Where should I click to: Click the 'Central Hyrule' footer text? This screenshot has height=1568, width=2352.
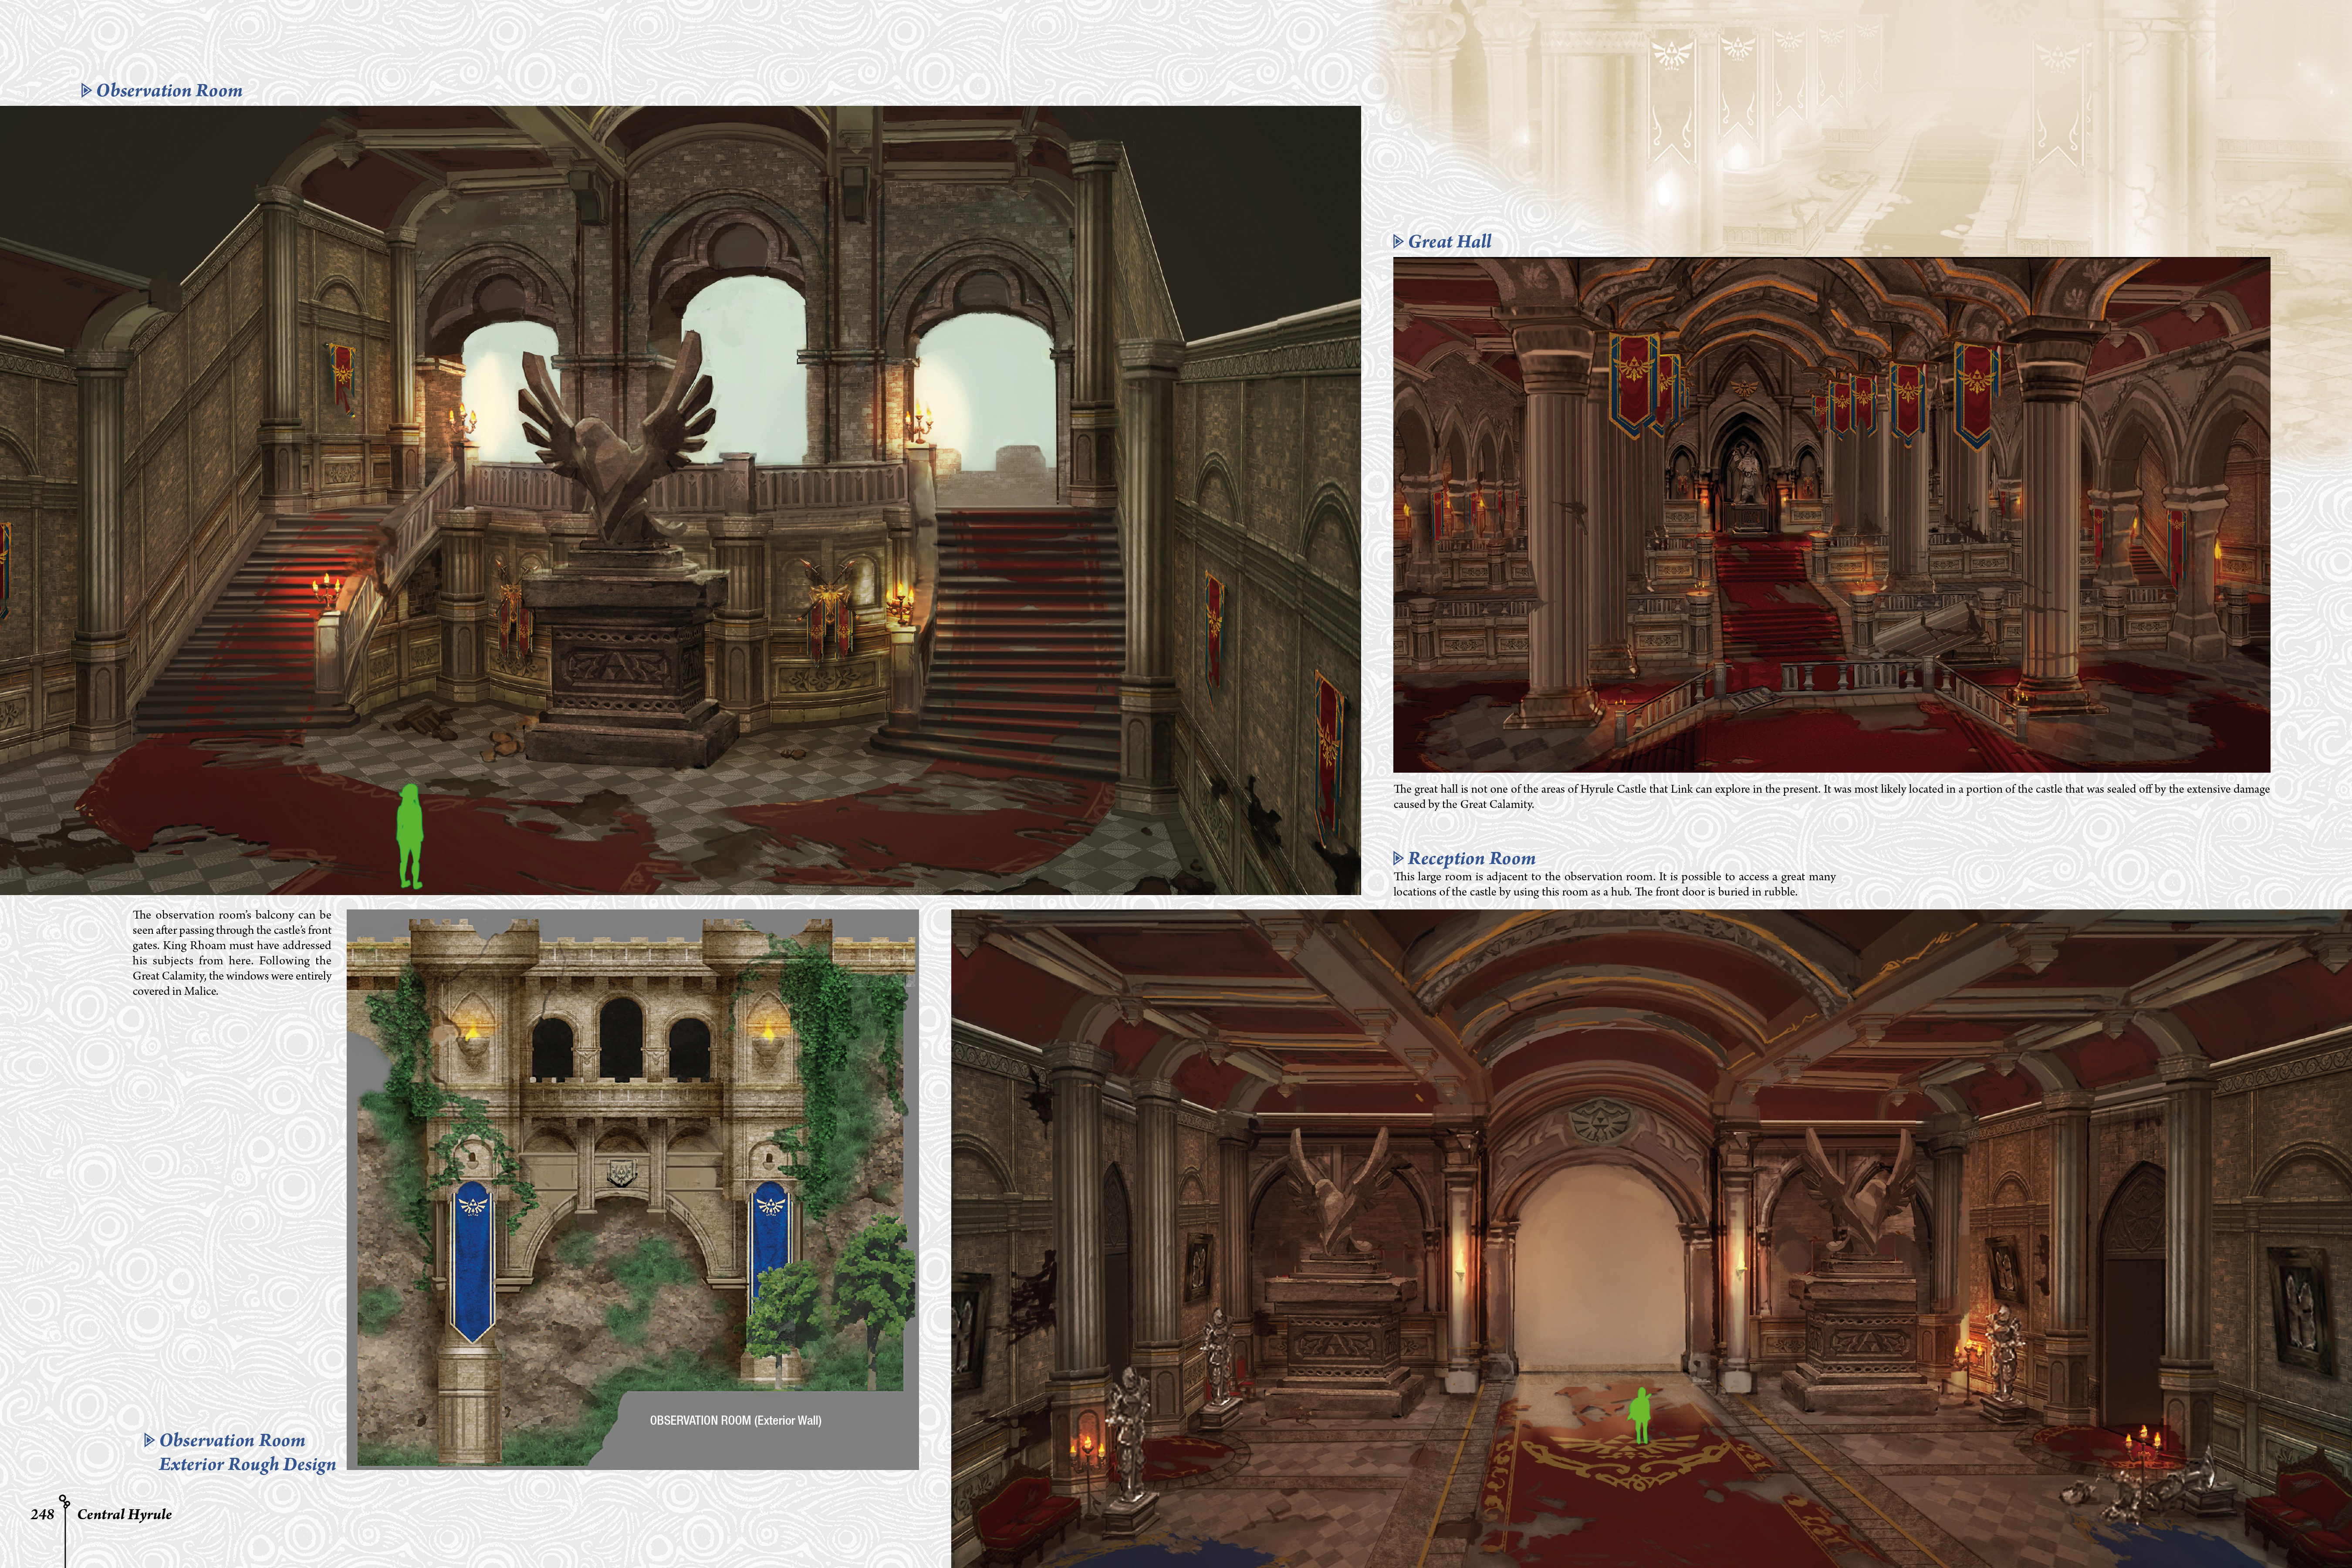pyautogui.click(x=124, y=1514)
